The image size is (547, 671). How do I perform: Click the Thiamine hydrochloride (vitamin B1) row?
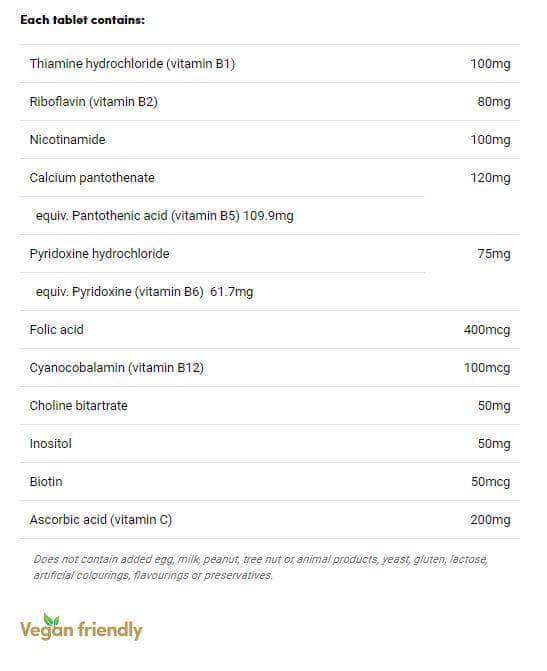click(x=270, y=64)
